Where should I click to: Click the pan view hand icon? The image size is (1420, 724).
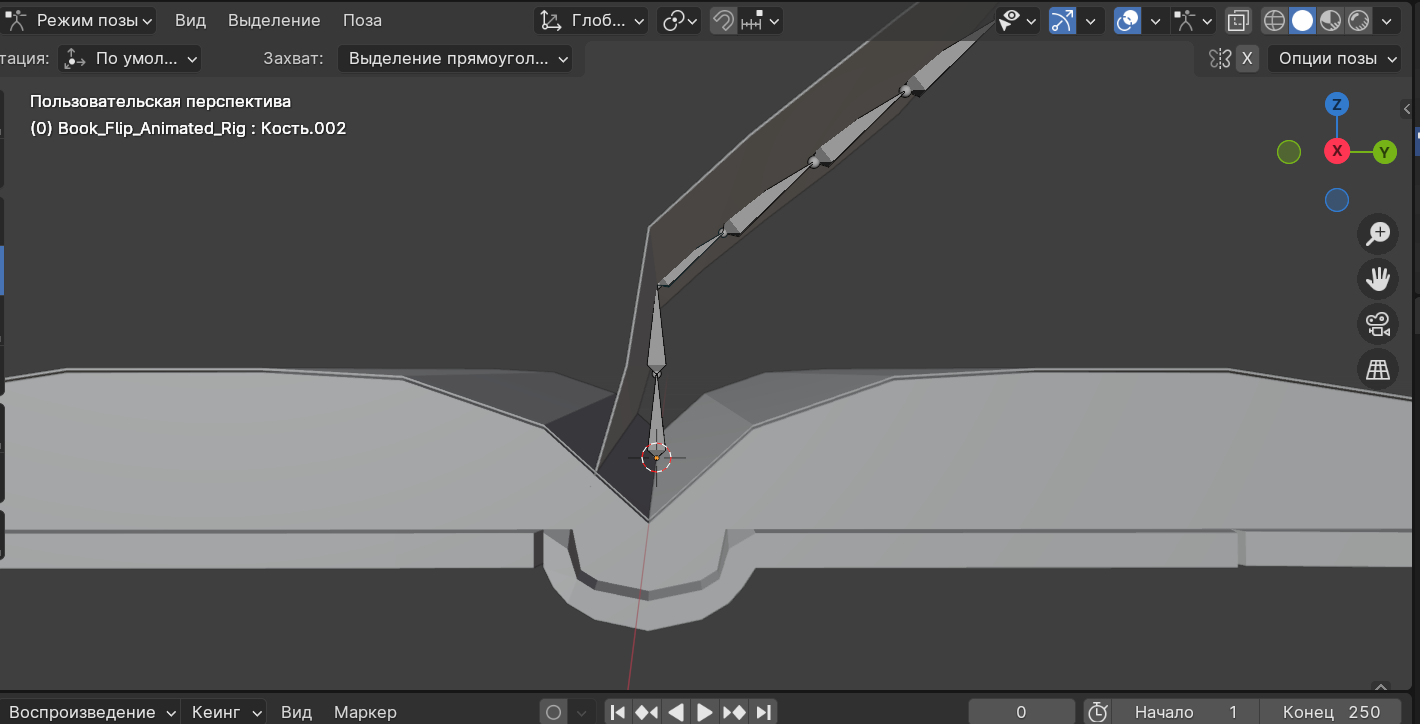pos(1378,278)
